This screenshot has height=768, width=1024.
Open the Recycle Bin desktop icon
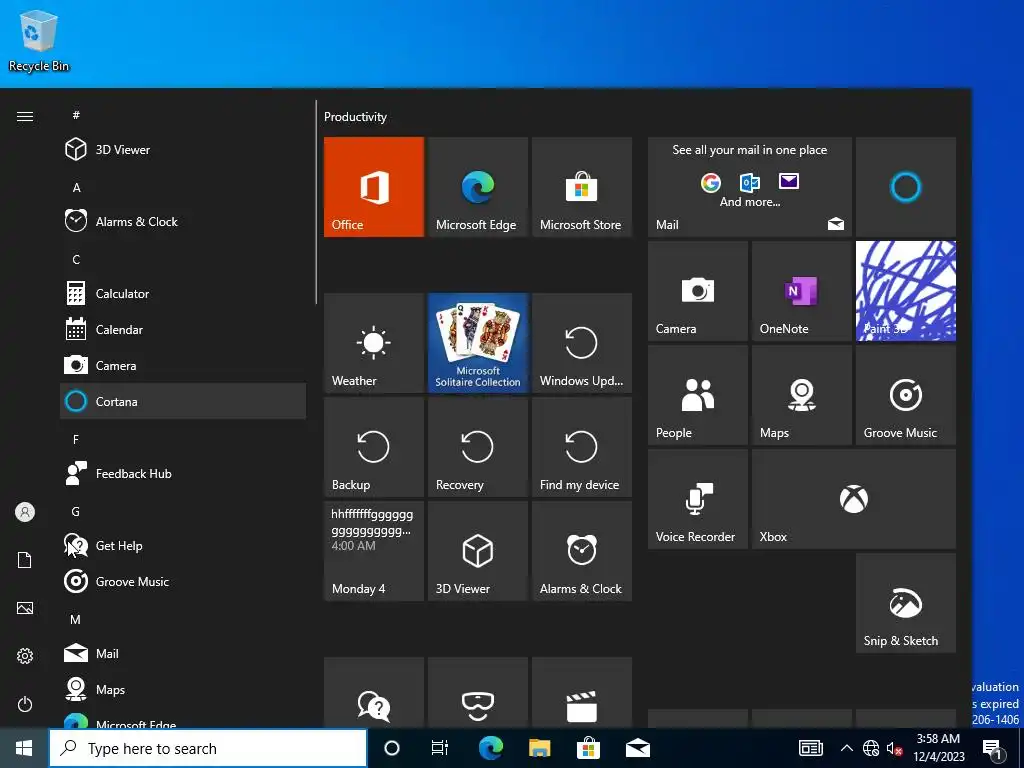[x=39, y=40]
